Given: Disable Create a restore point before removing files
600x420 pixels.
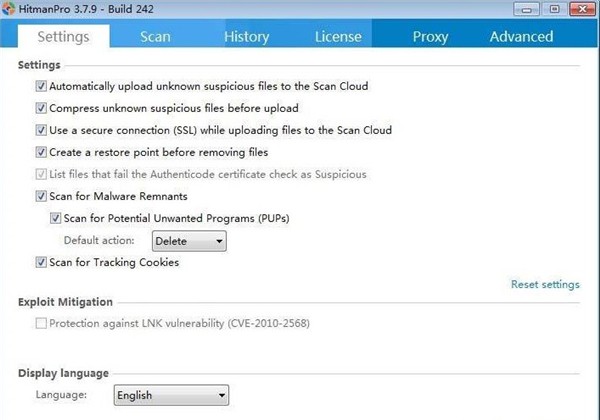Looking at the screenshot, I should coord(41,152).
